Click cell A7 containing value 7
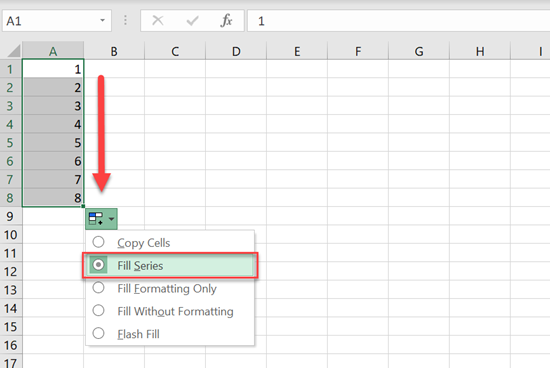The width and height of the screenshot is (550, 368). point(53,179)
